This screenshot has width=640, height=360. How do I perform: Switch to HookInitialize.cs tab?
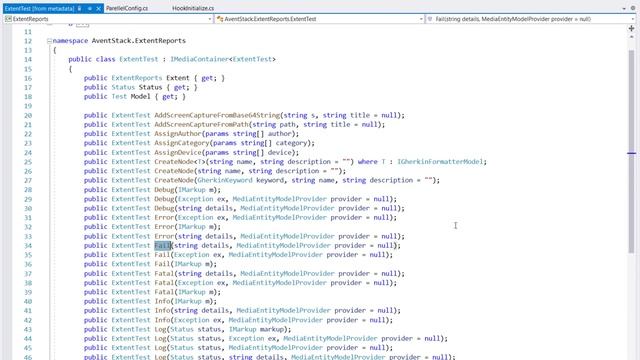(193, 8)
